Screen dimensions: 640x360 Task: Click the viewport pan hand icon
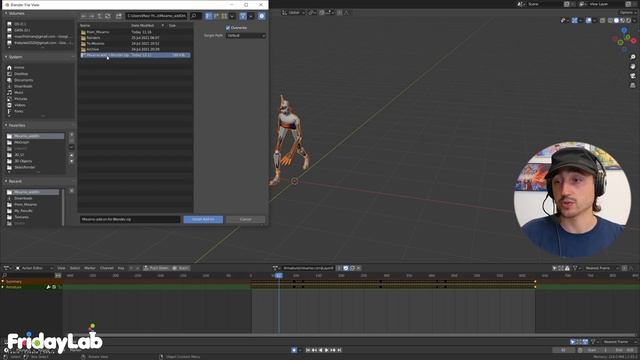633,67
